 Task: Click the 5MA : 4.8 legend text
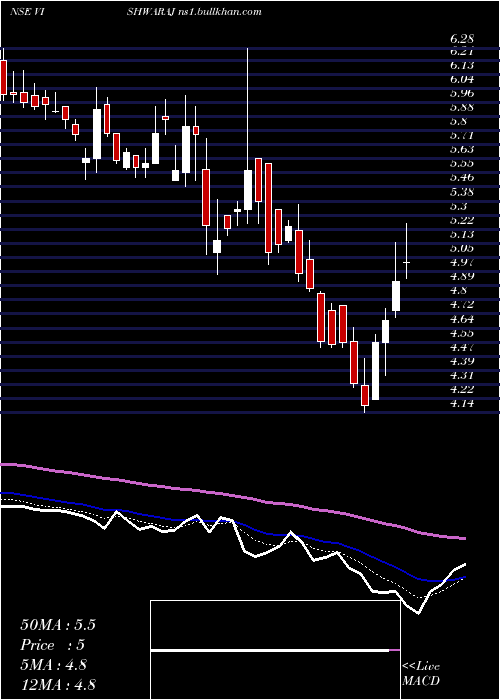54,665
